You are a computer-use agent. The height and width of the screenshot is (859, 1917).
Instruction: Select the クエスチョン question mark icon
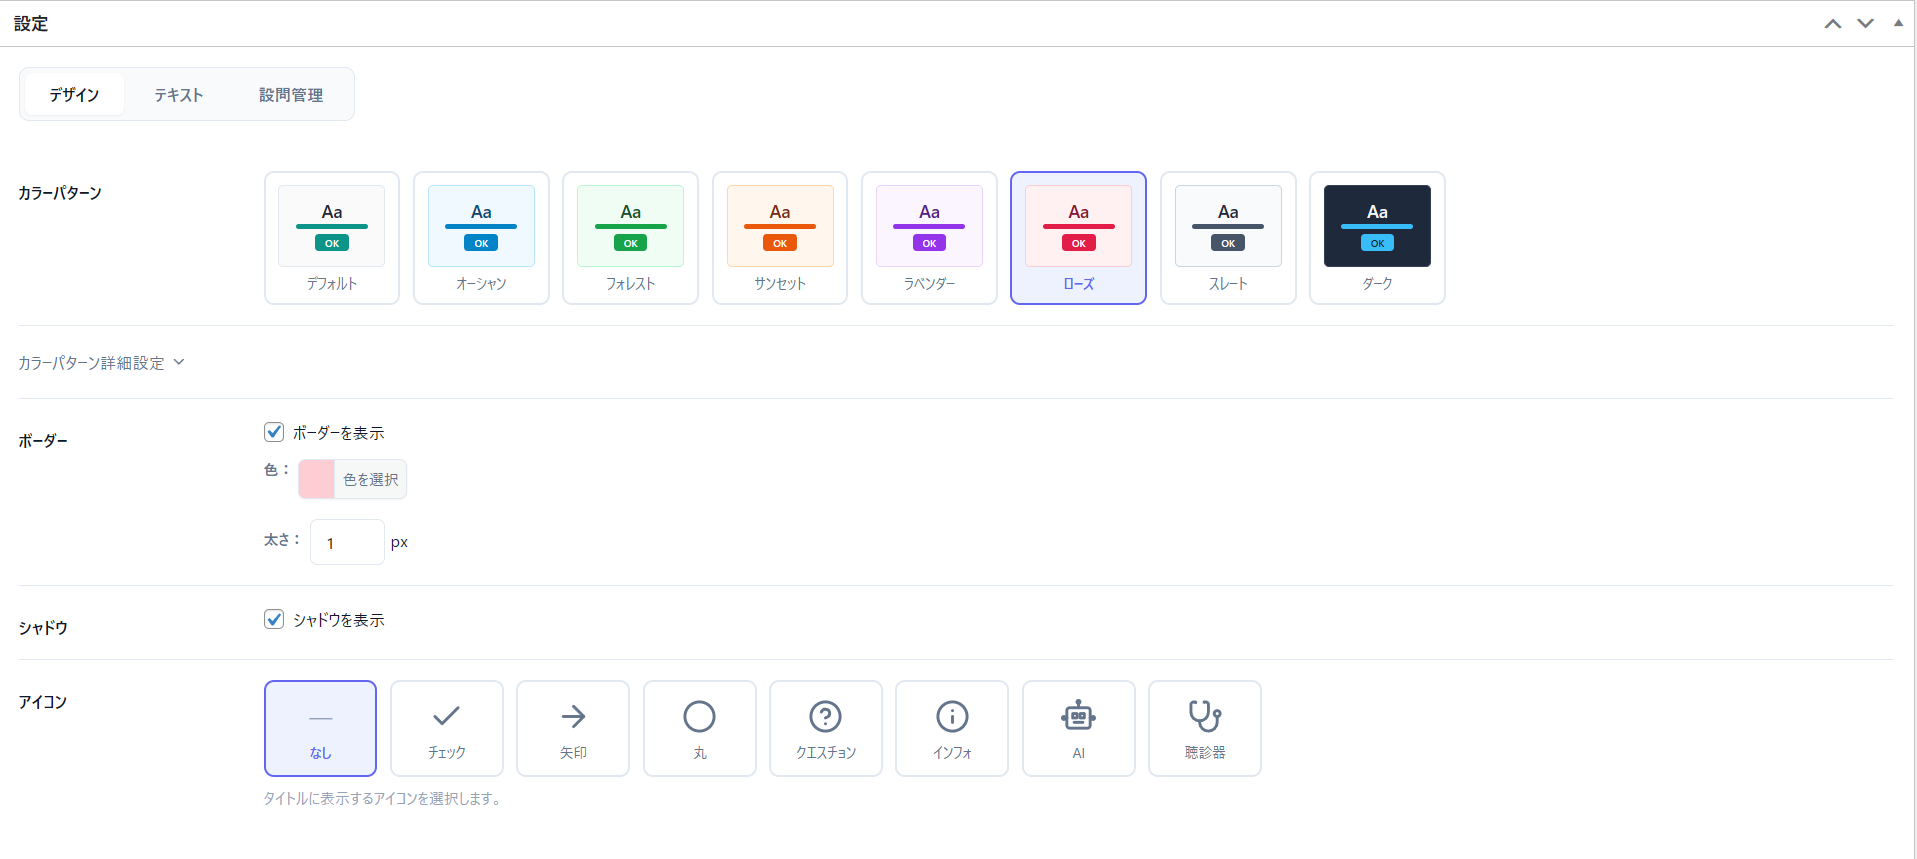(x=825, y=728)
